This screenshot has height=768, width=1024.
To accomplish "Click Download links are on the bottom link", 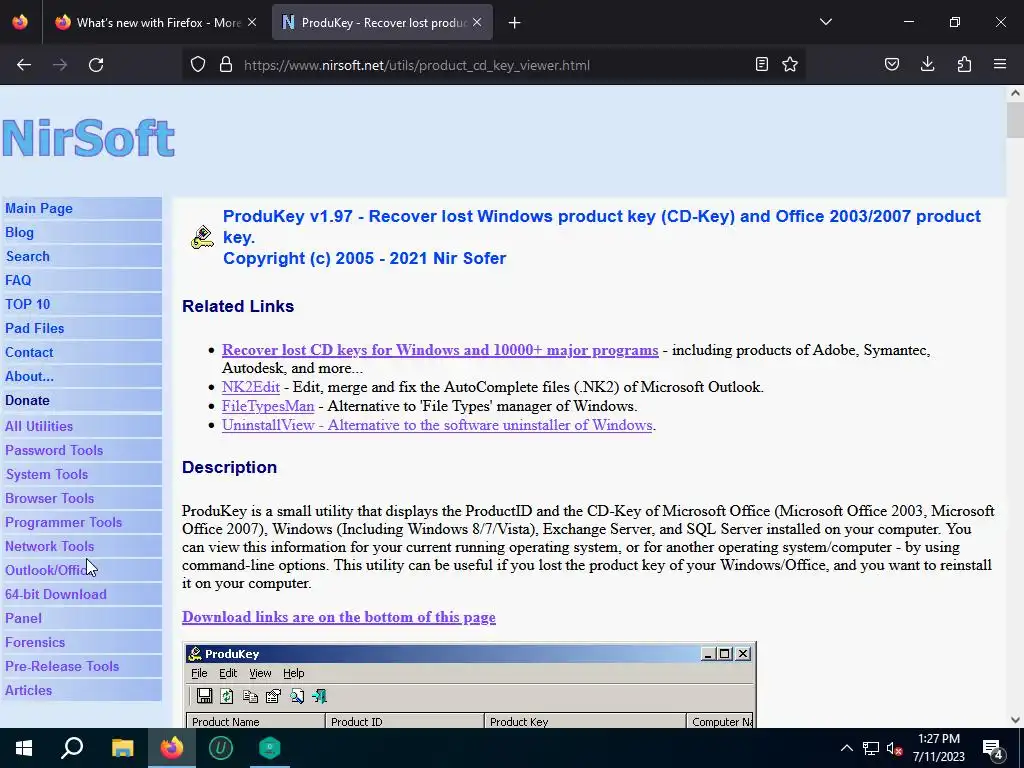I will click(339, 617).
